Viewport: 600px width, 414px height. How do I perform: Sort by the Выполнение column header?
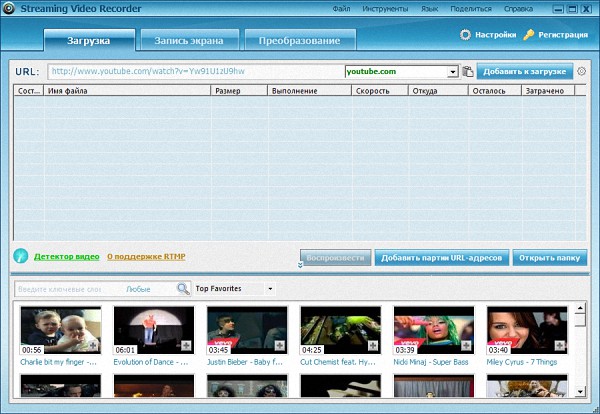309,91
